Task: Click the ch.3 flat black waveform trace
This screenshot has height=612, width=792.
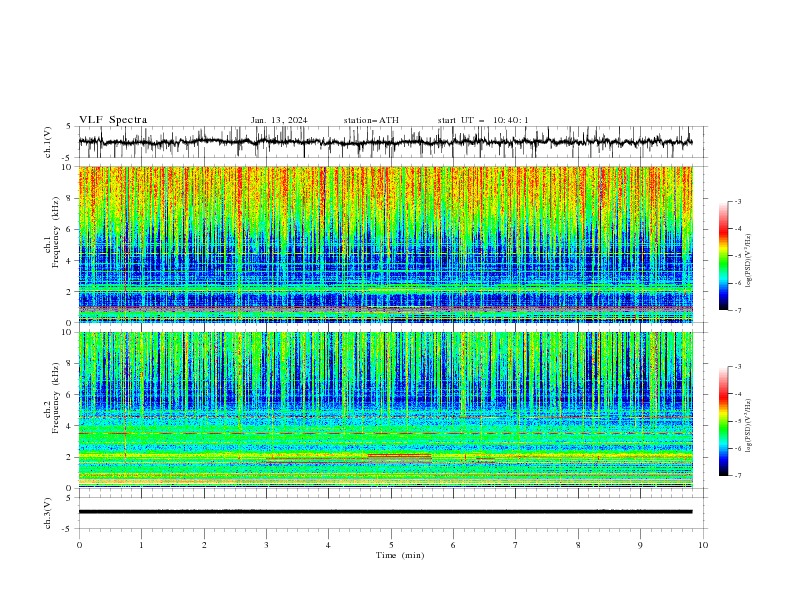Action: (385, 512)
